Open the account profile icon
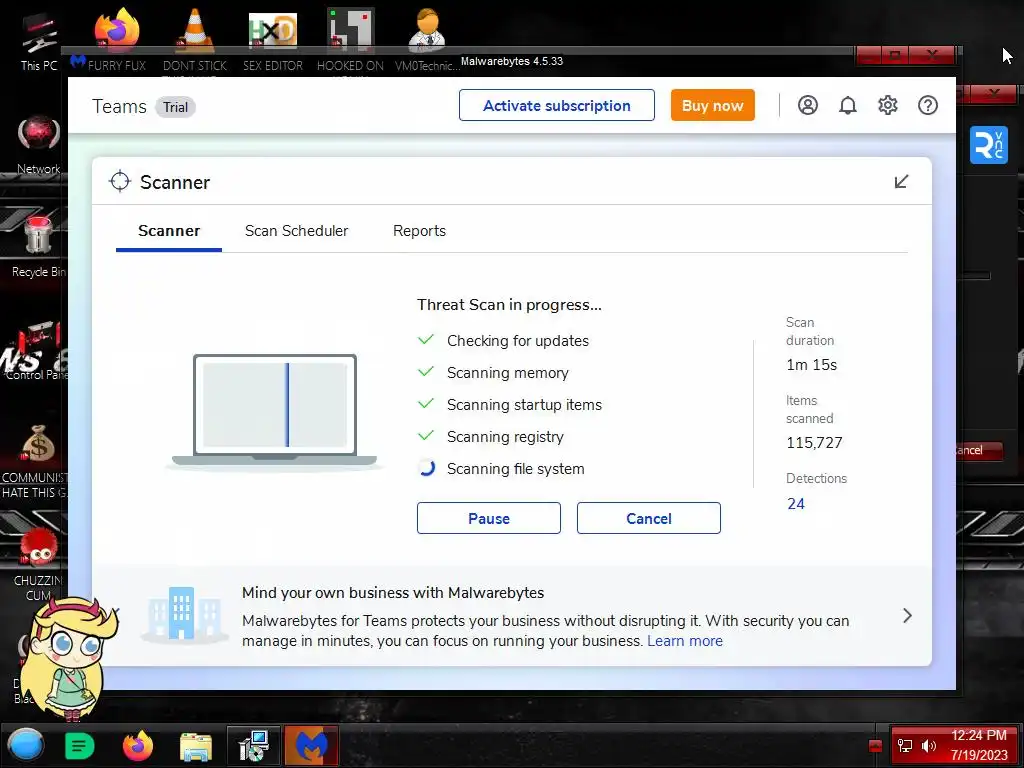The height and width of the screenshot is (768, 1024). [807, 105]
